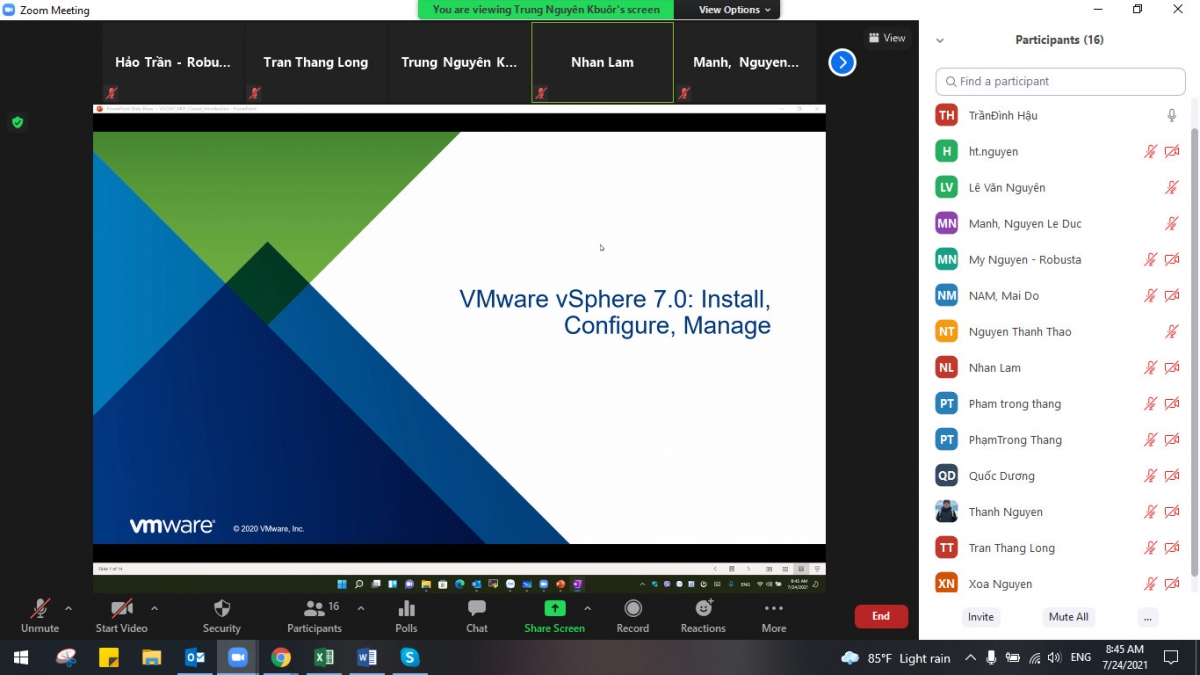Toggle the Participants panel button
Viewport: 1200px width, 675px height.
[x=315, y=616]
